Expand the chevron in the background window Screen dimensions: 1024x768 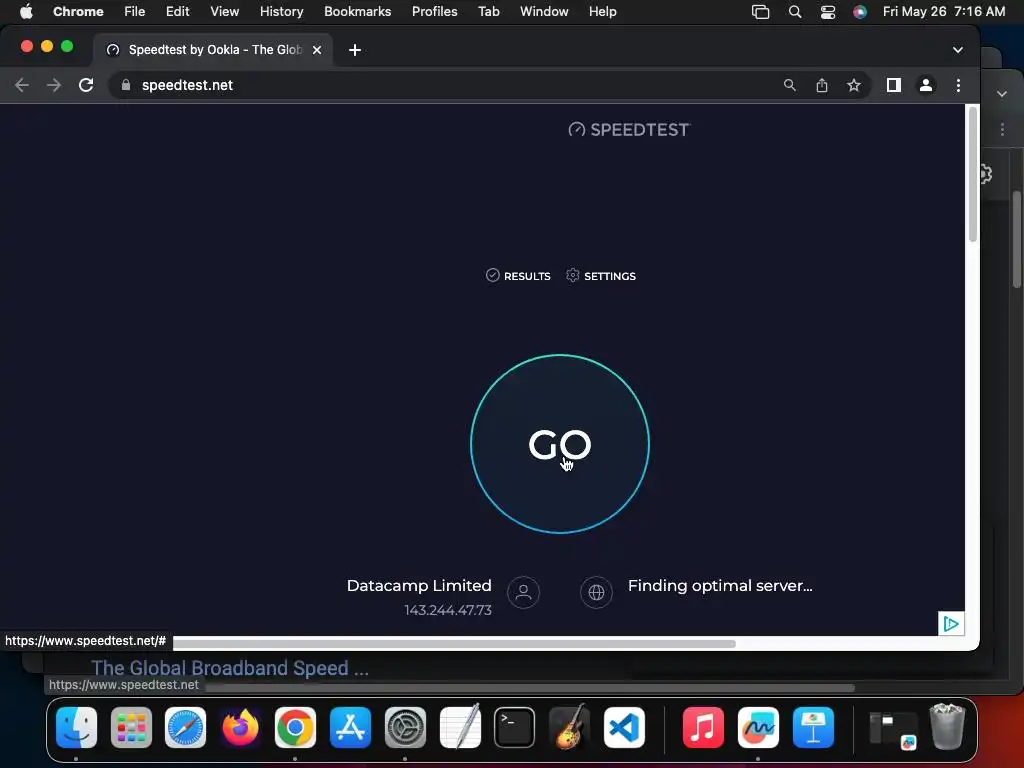[1002, 94]
